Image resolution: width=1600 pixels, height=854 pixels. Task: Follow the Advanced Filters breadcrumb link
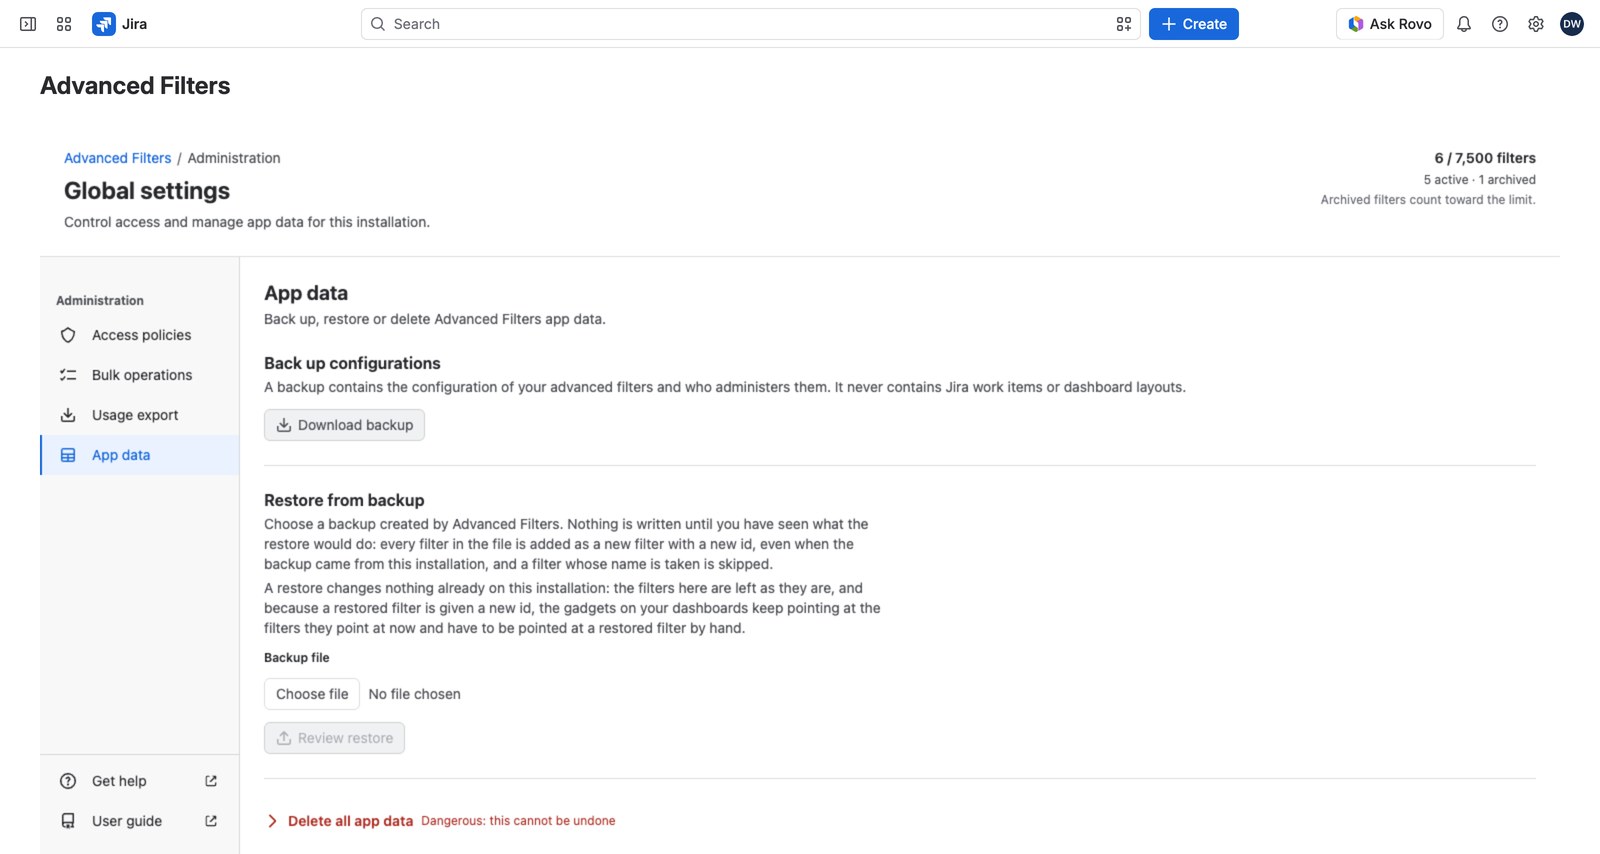pyautogui.click(x=118, y=158)
